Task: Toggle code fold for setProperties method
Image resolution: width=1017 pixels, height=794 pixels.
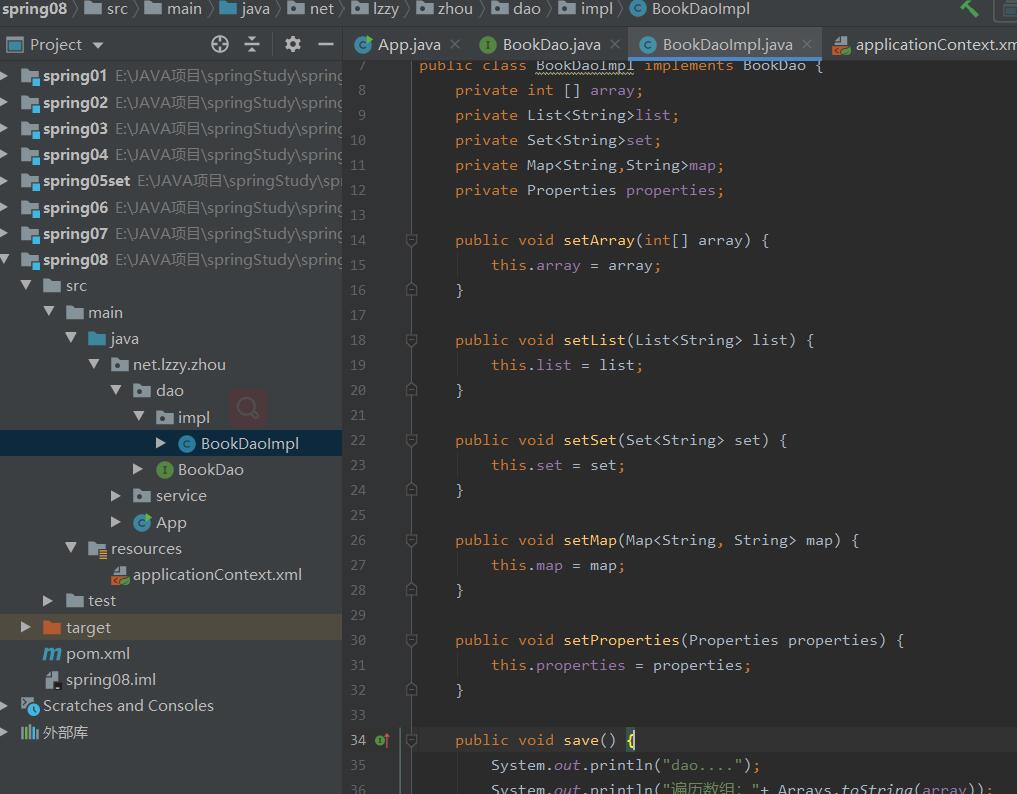Action: click(411, 640)
